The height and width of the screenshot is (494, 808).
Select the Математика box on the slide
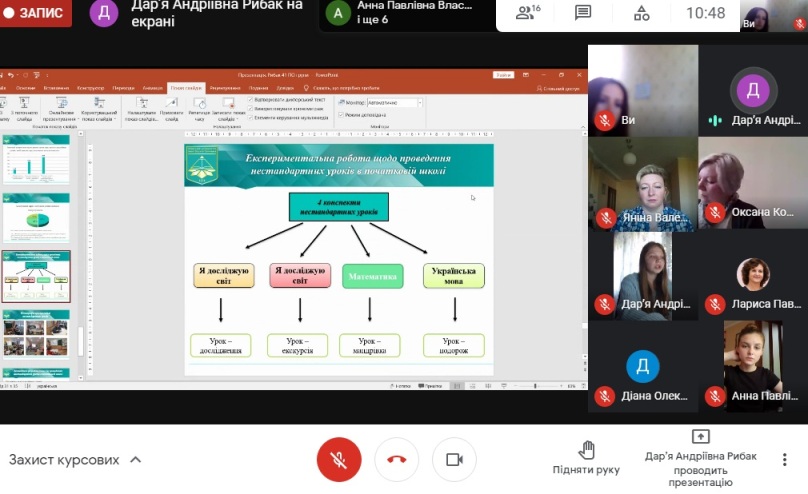[x=373, y=276]
